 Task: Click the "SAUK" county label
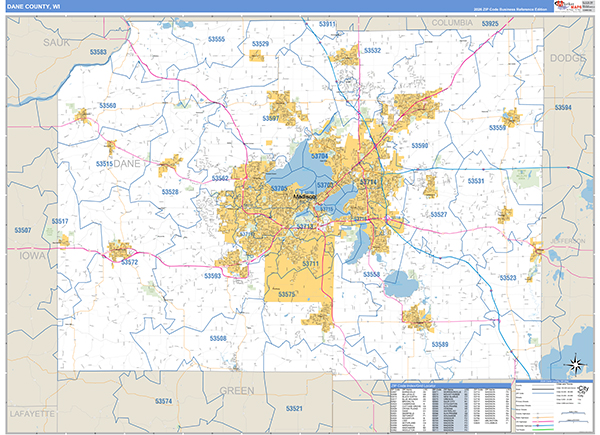(56, 42)
